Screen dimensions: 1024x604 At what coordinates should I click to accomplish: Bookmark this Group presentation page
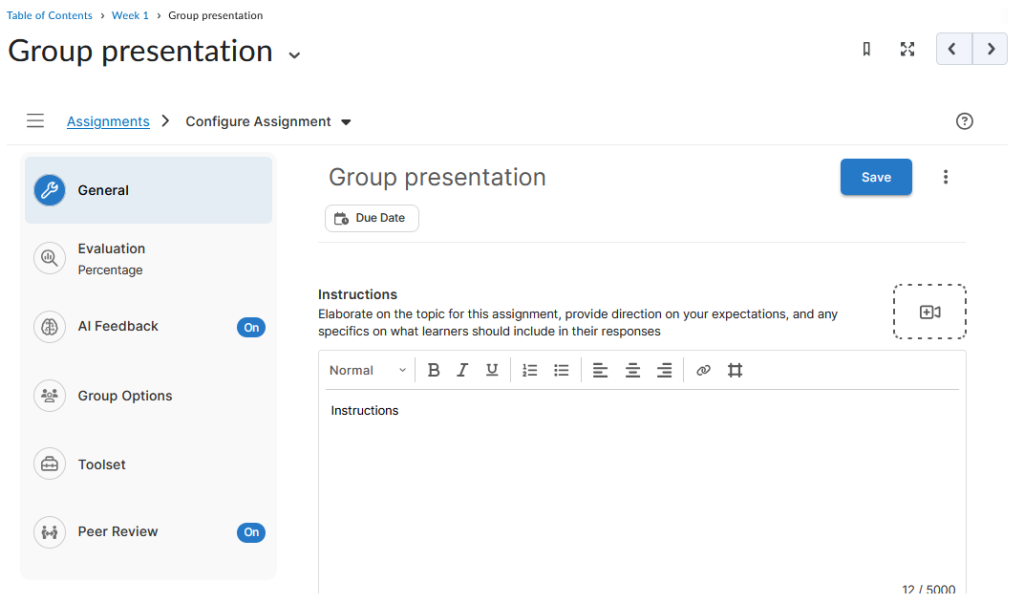pos(866,49)
